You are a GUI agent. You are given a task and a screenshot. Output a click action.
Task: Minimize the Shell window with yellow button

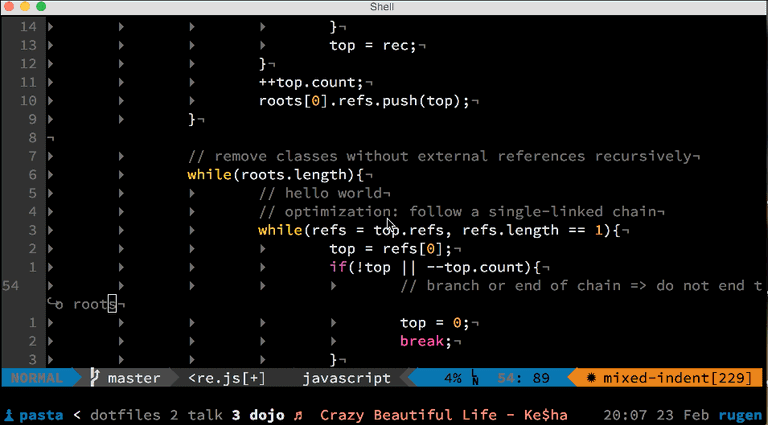click(25, 7)
